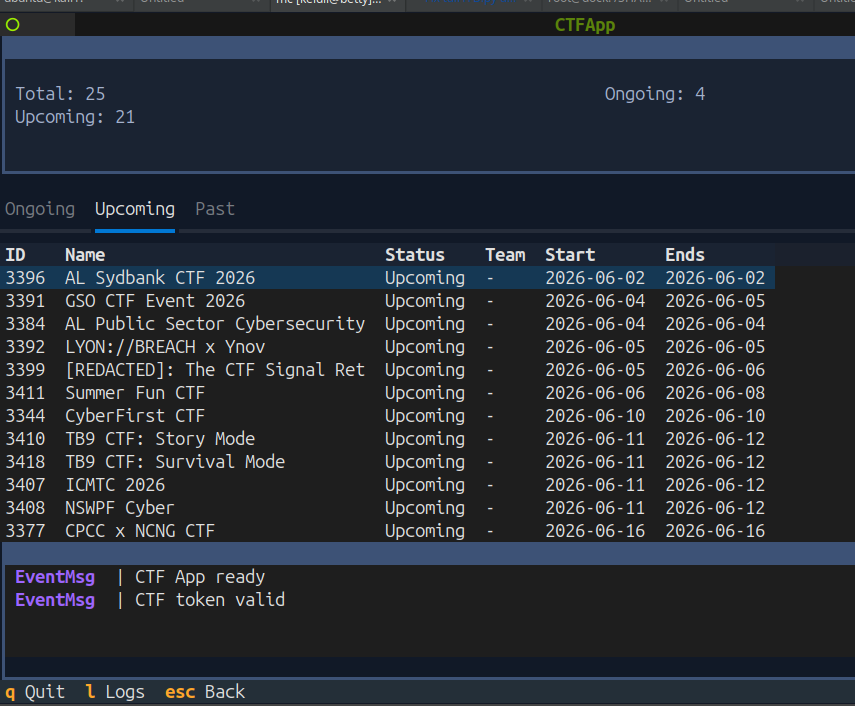Select the NSWPF Cyber row

388,508
